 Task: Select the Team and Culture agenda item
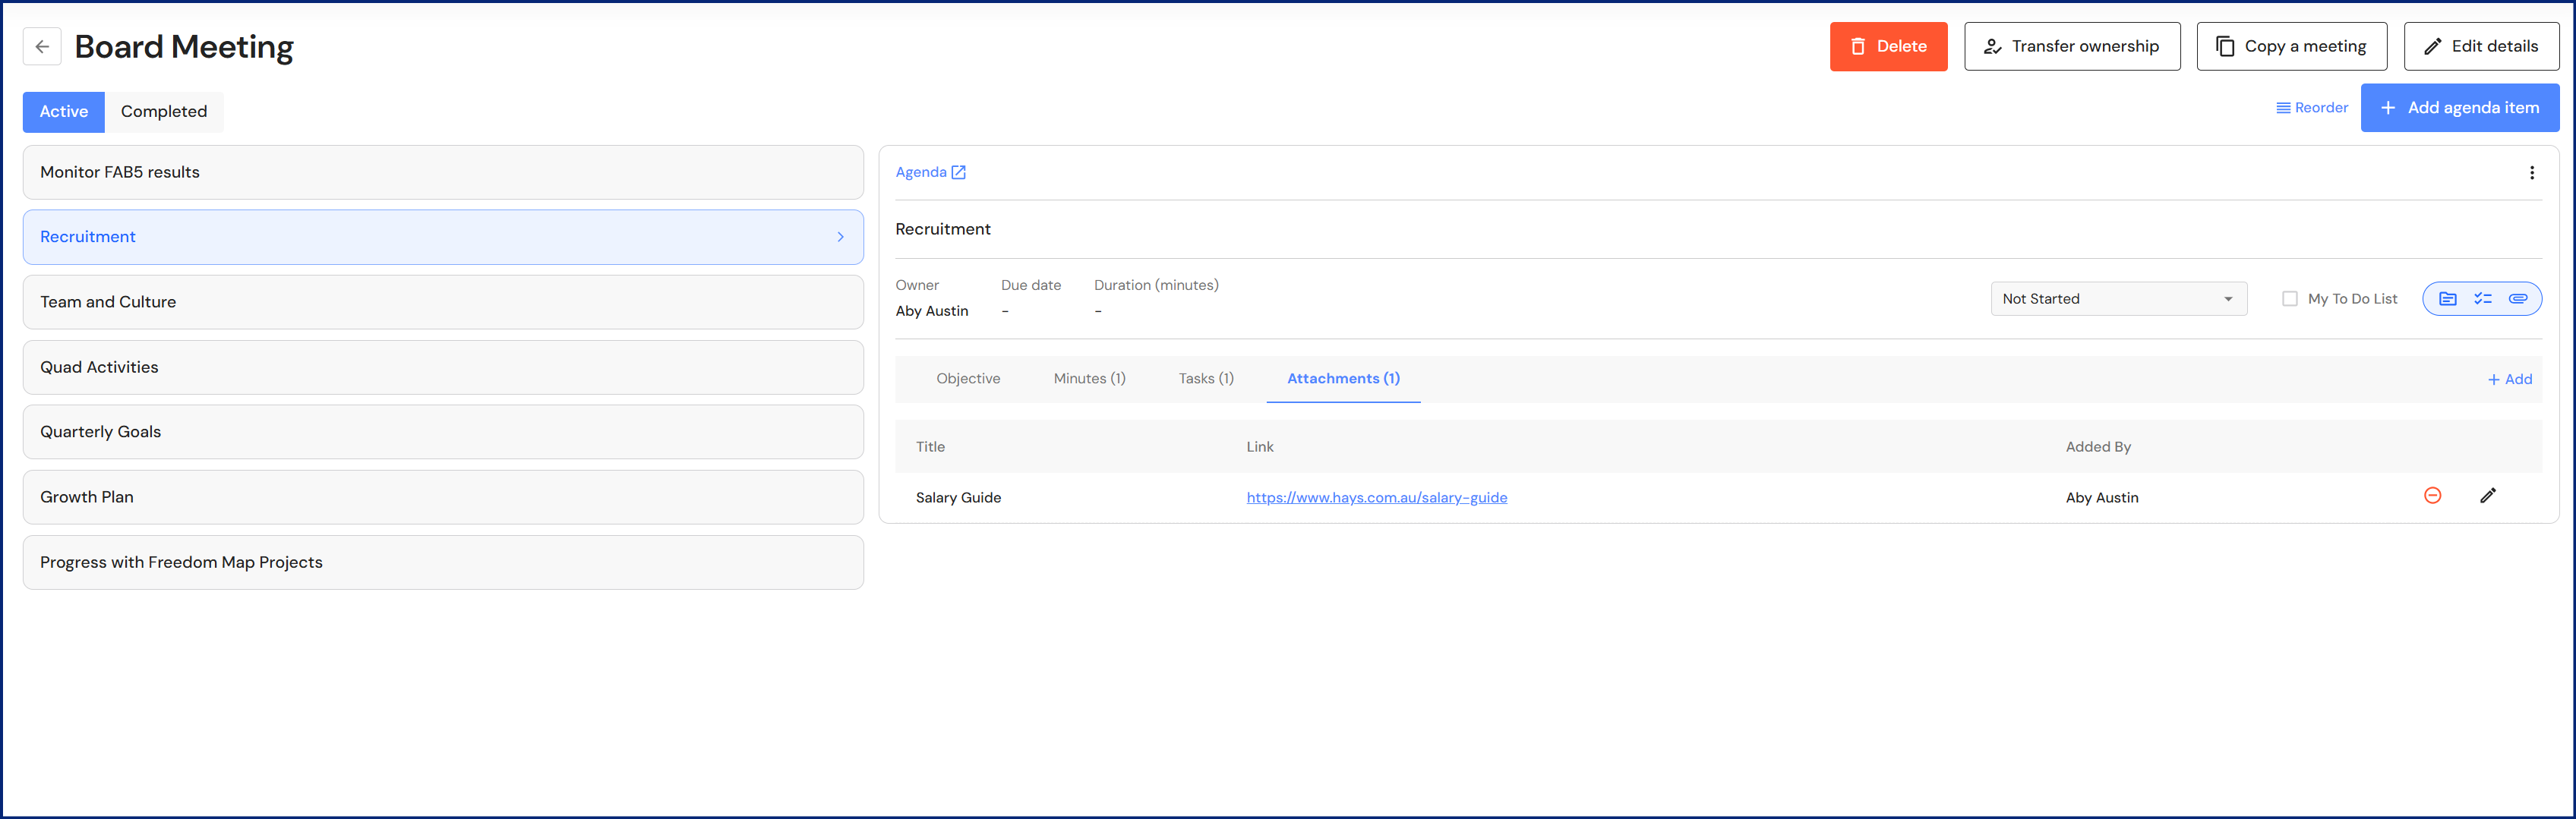[x=443, y=302]
